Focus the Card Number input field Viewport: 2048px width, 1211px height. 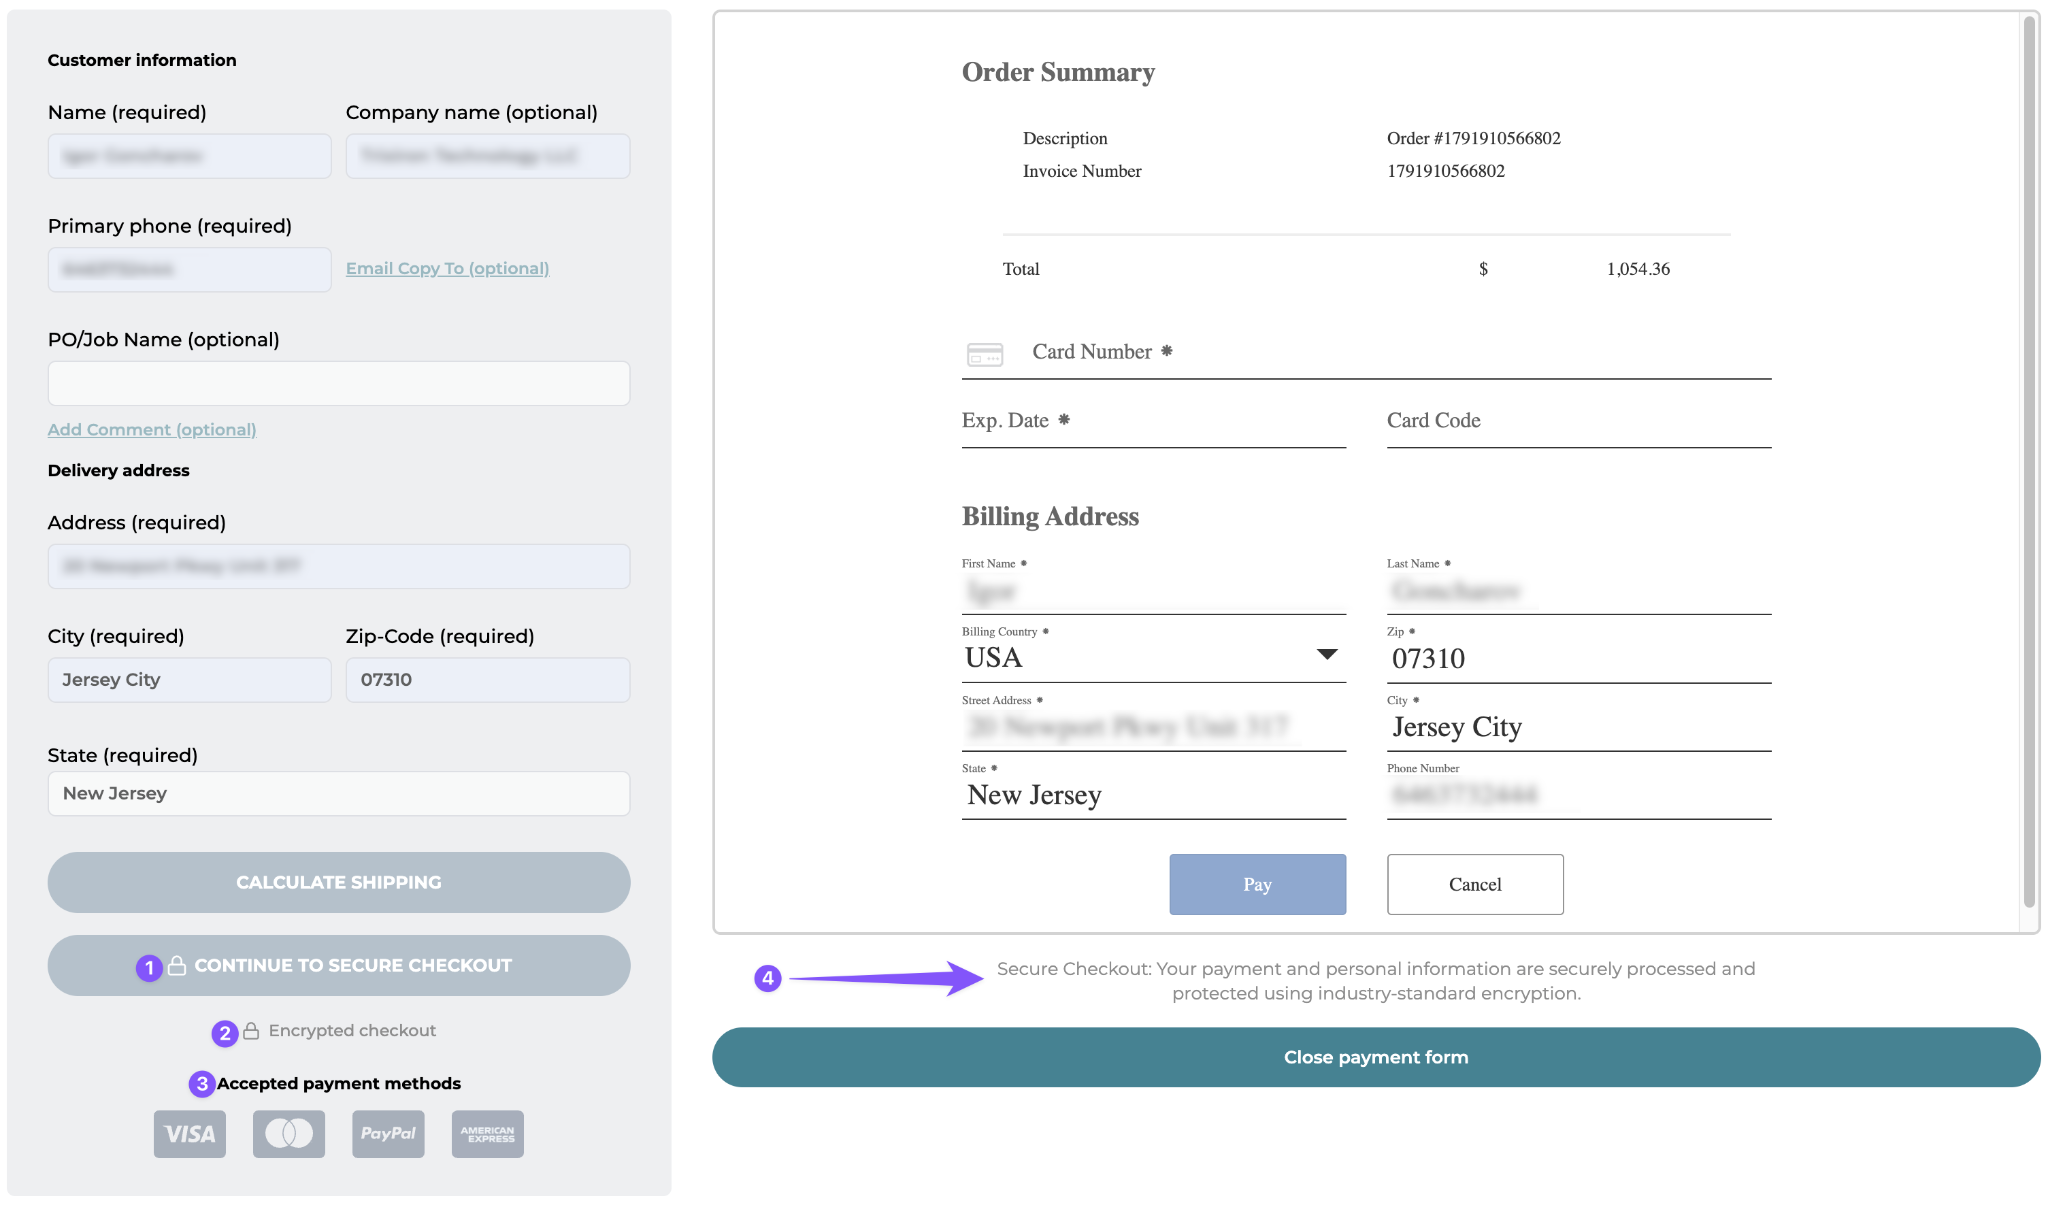pyautogui.click(x=1366, y=353)
